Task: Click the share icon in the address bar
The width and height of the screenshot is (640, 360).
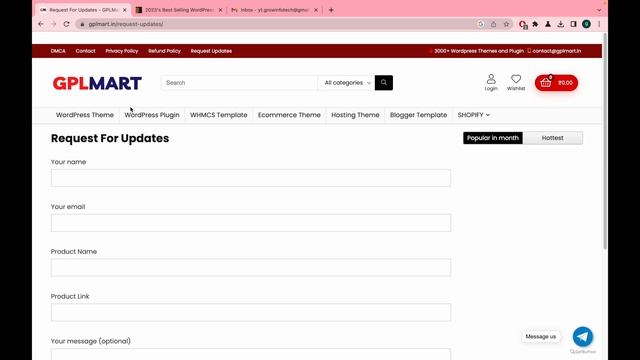Action: 493,24
